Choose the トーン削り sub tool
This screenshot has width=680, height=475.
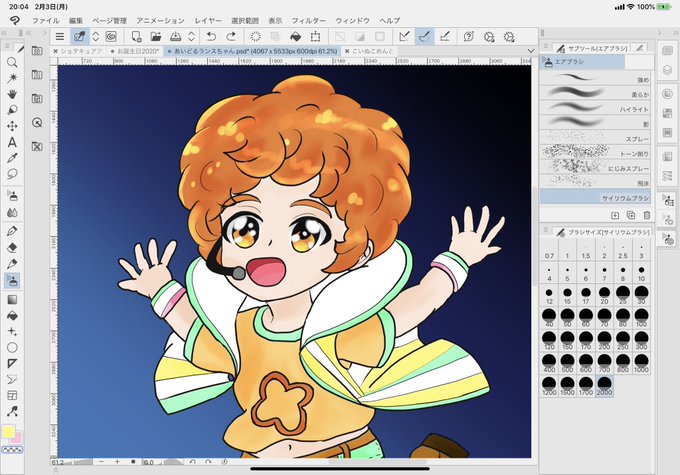(x=595, y=151)
